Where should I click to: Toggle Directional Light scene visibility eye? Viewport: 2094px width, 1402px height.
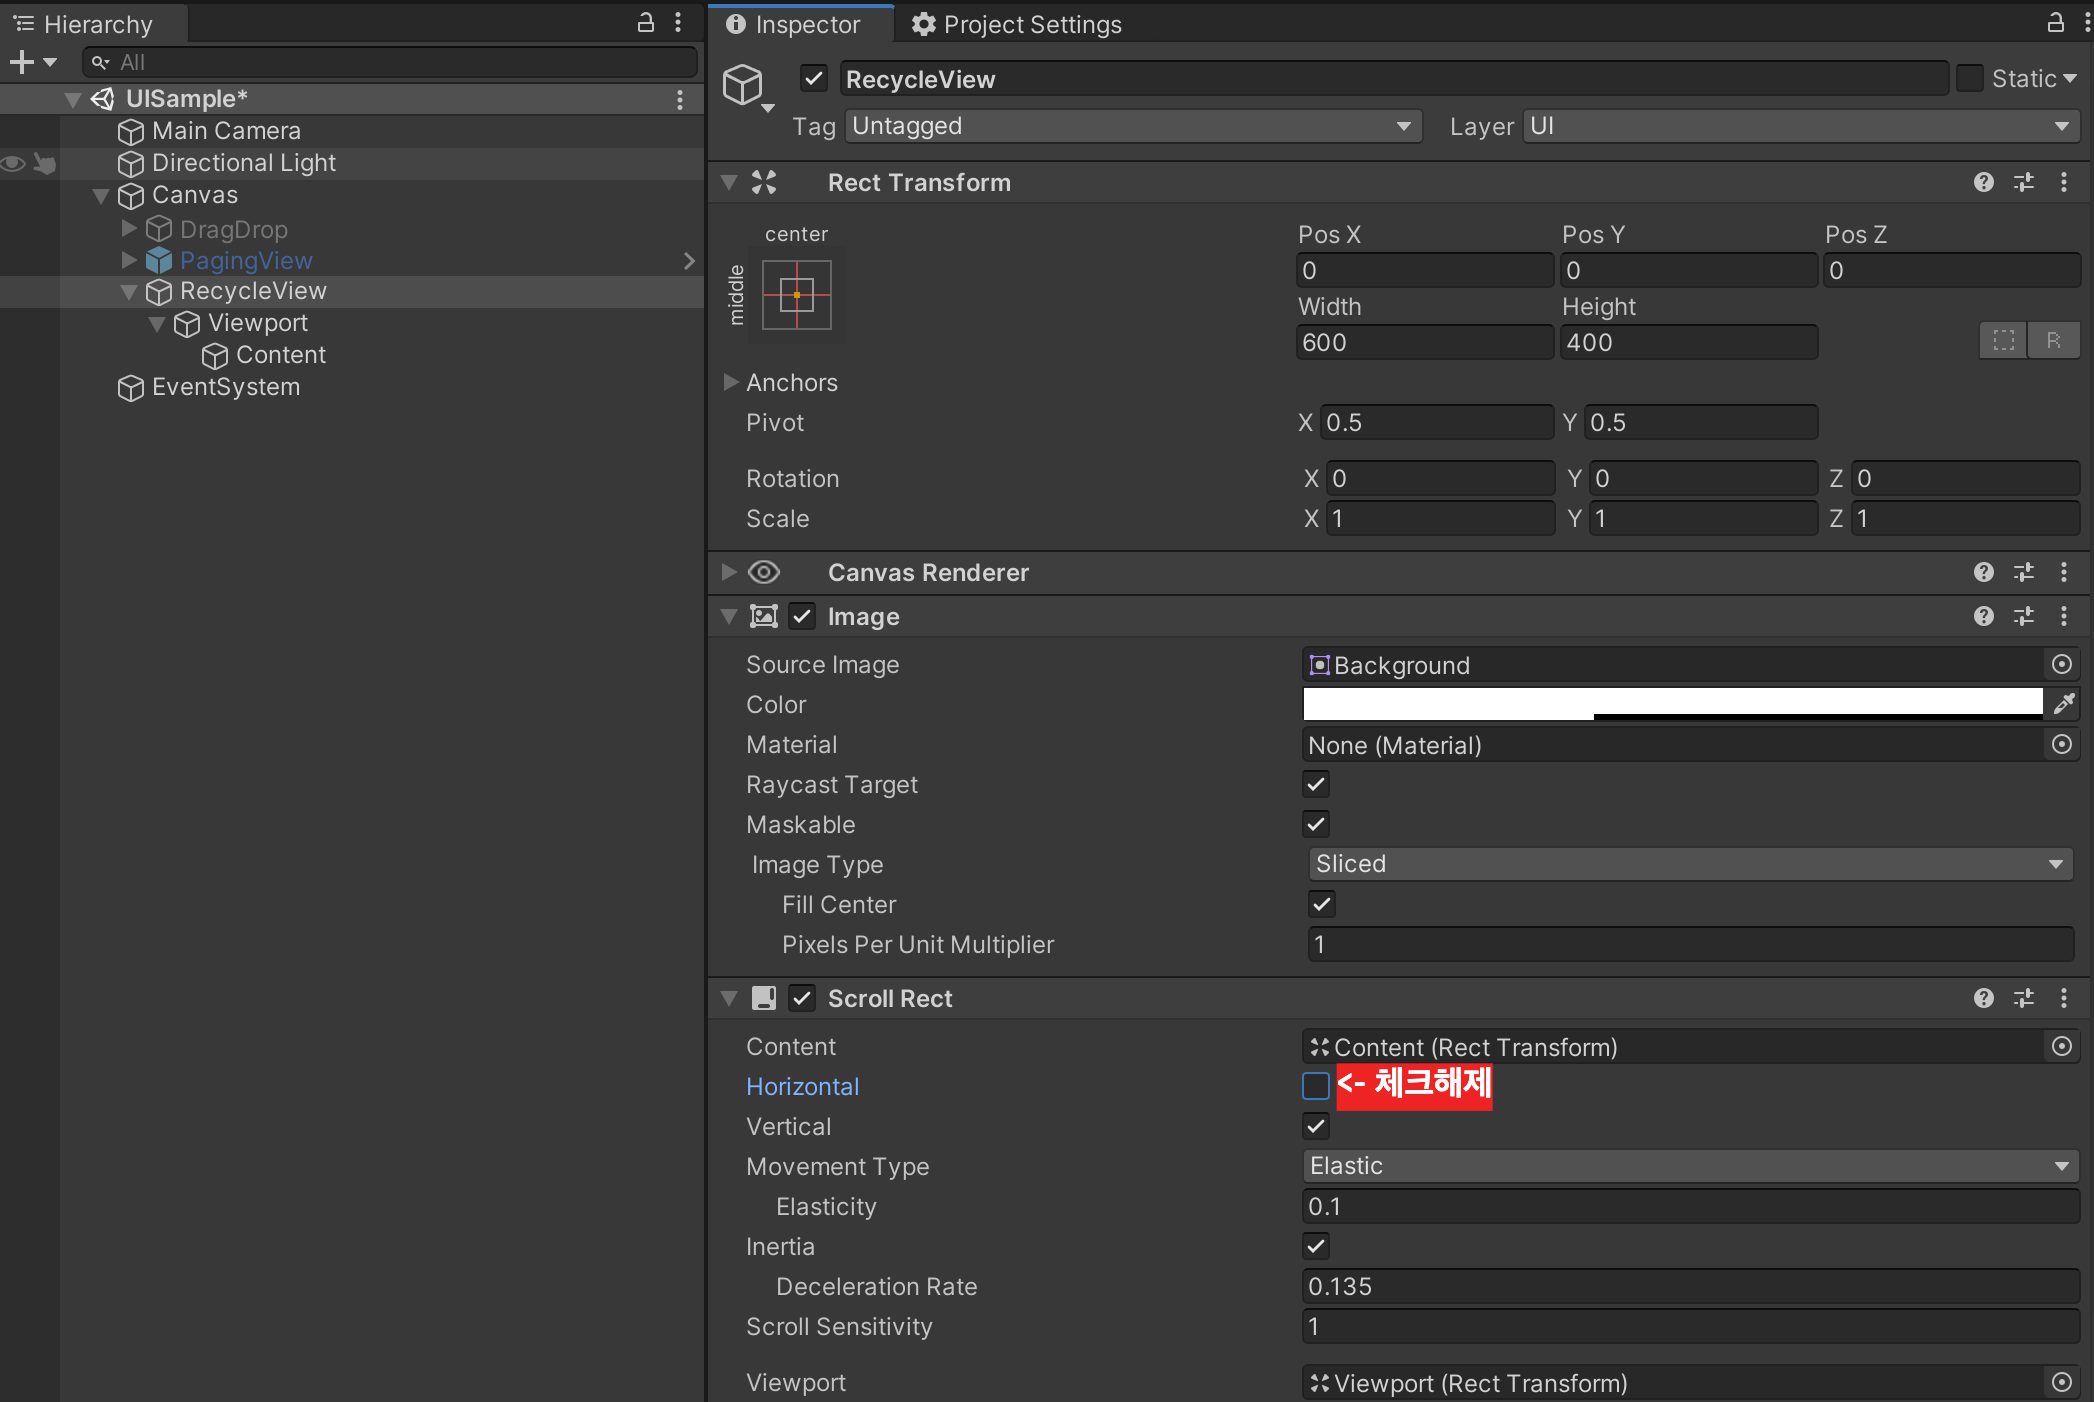(13, 163)
